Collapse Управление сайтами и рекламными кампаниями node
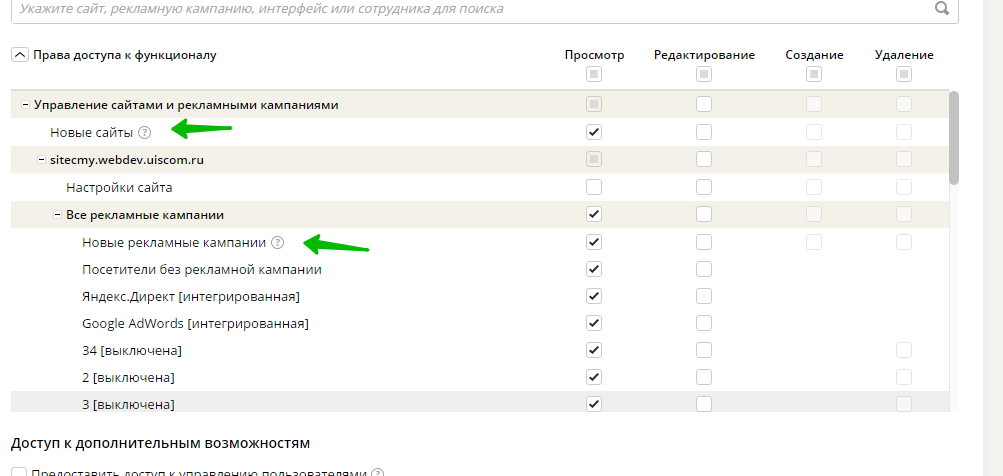Image resolution: width=1003 pixels, height=476 pixels. 24,104
